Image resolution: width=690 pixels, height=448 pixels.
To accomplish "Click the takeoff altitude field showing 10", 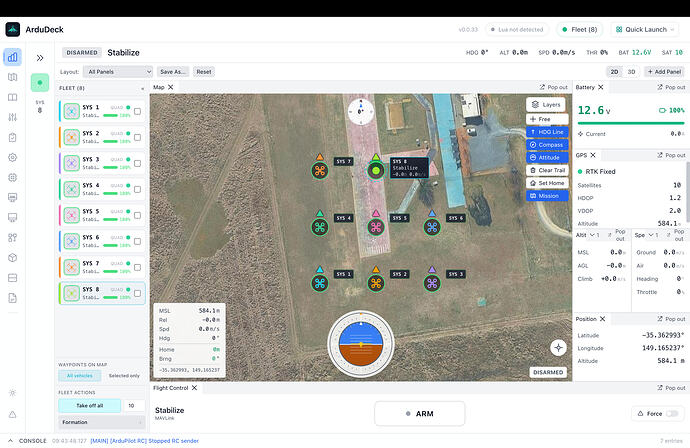I will [x=134, y=406].
